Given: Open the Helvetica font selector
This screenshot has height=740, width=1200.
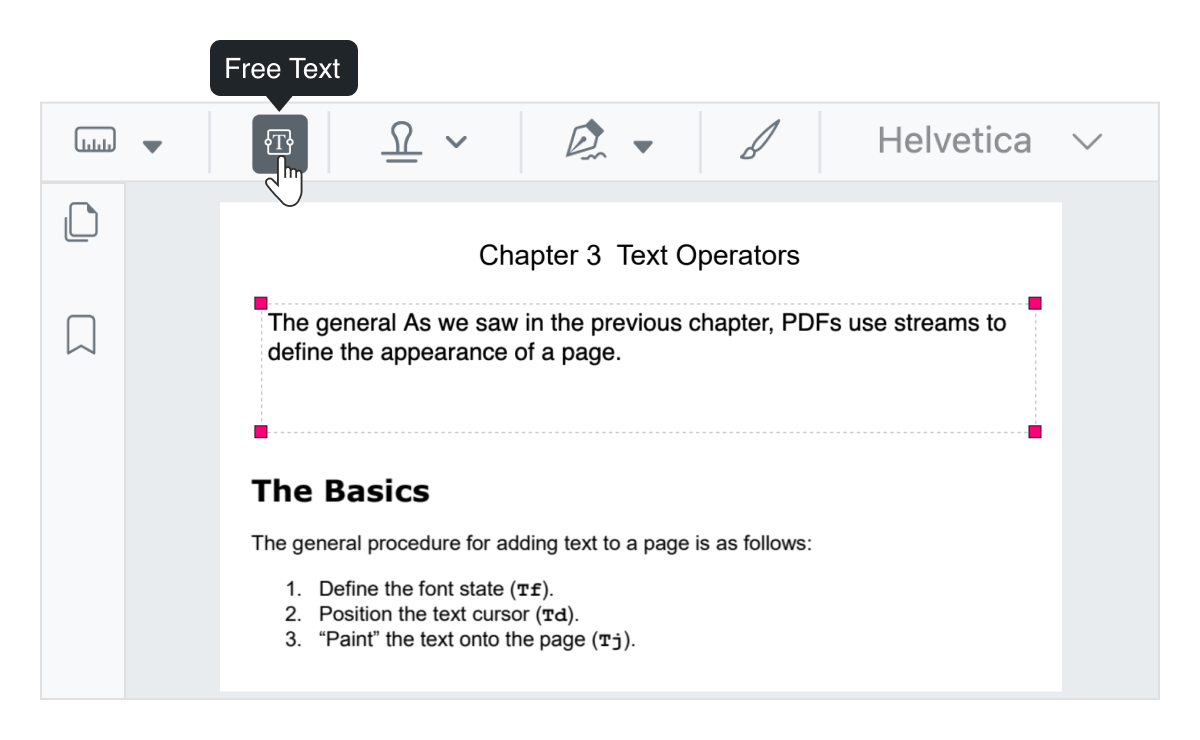Looking at the screenshot, I should (1088, 141).
